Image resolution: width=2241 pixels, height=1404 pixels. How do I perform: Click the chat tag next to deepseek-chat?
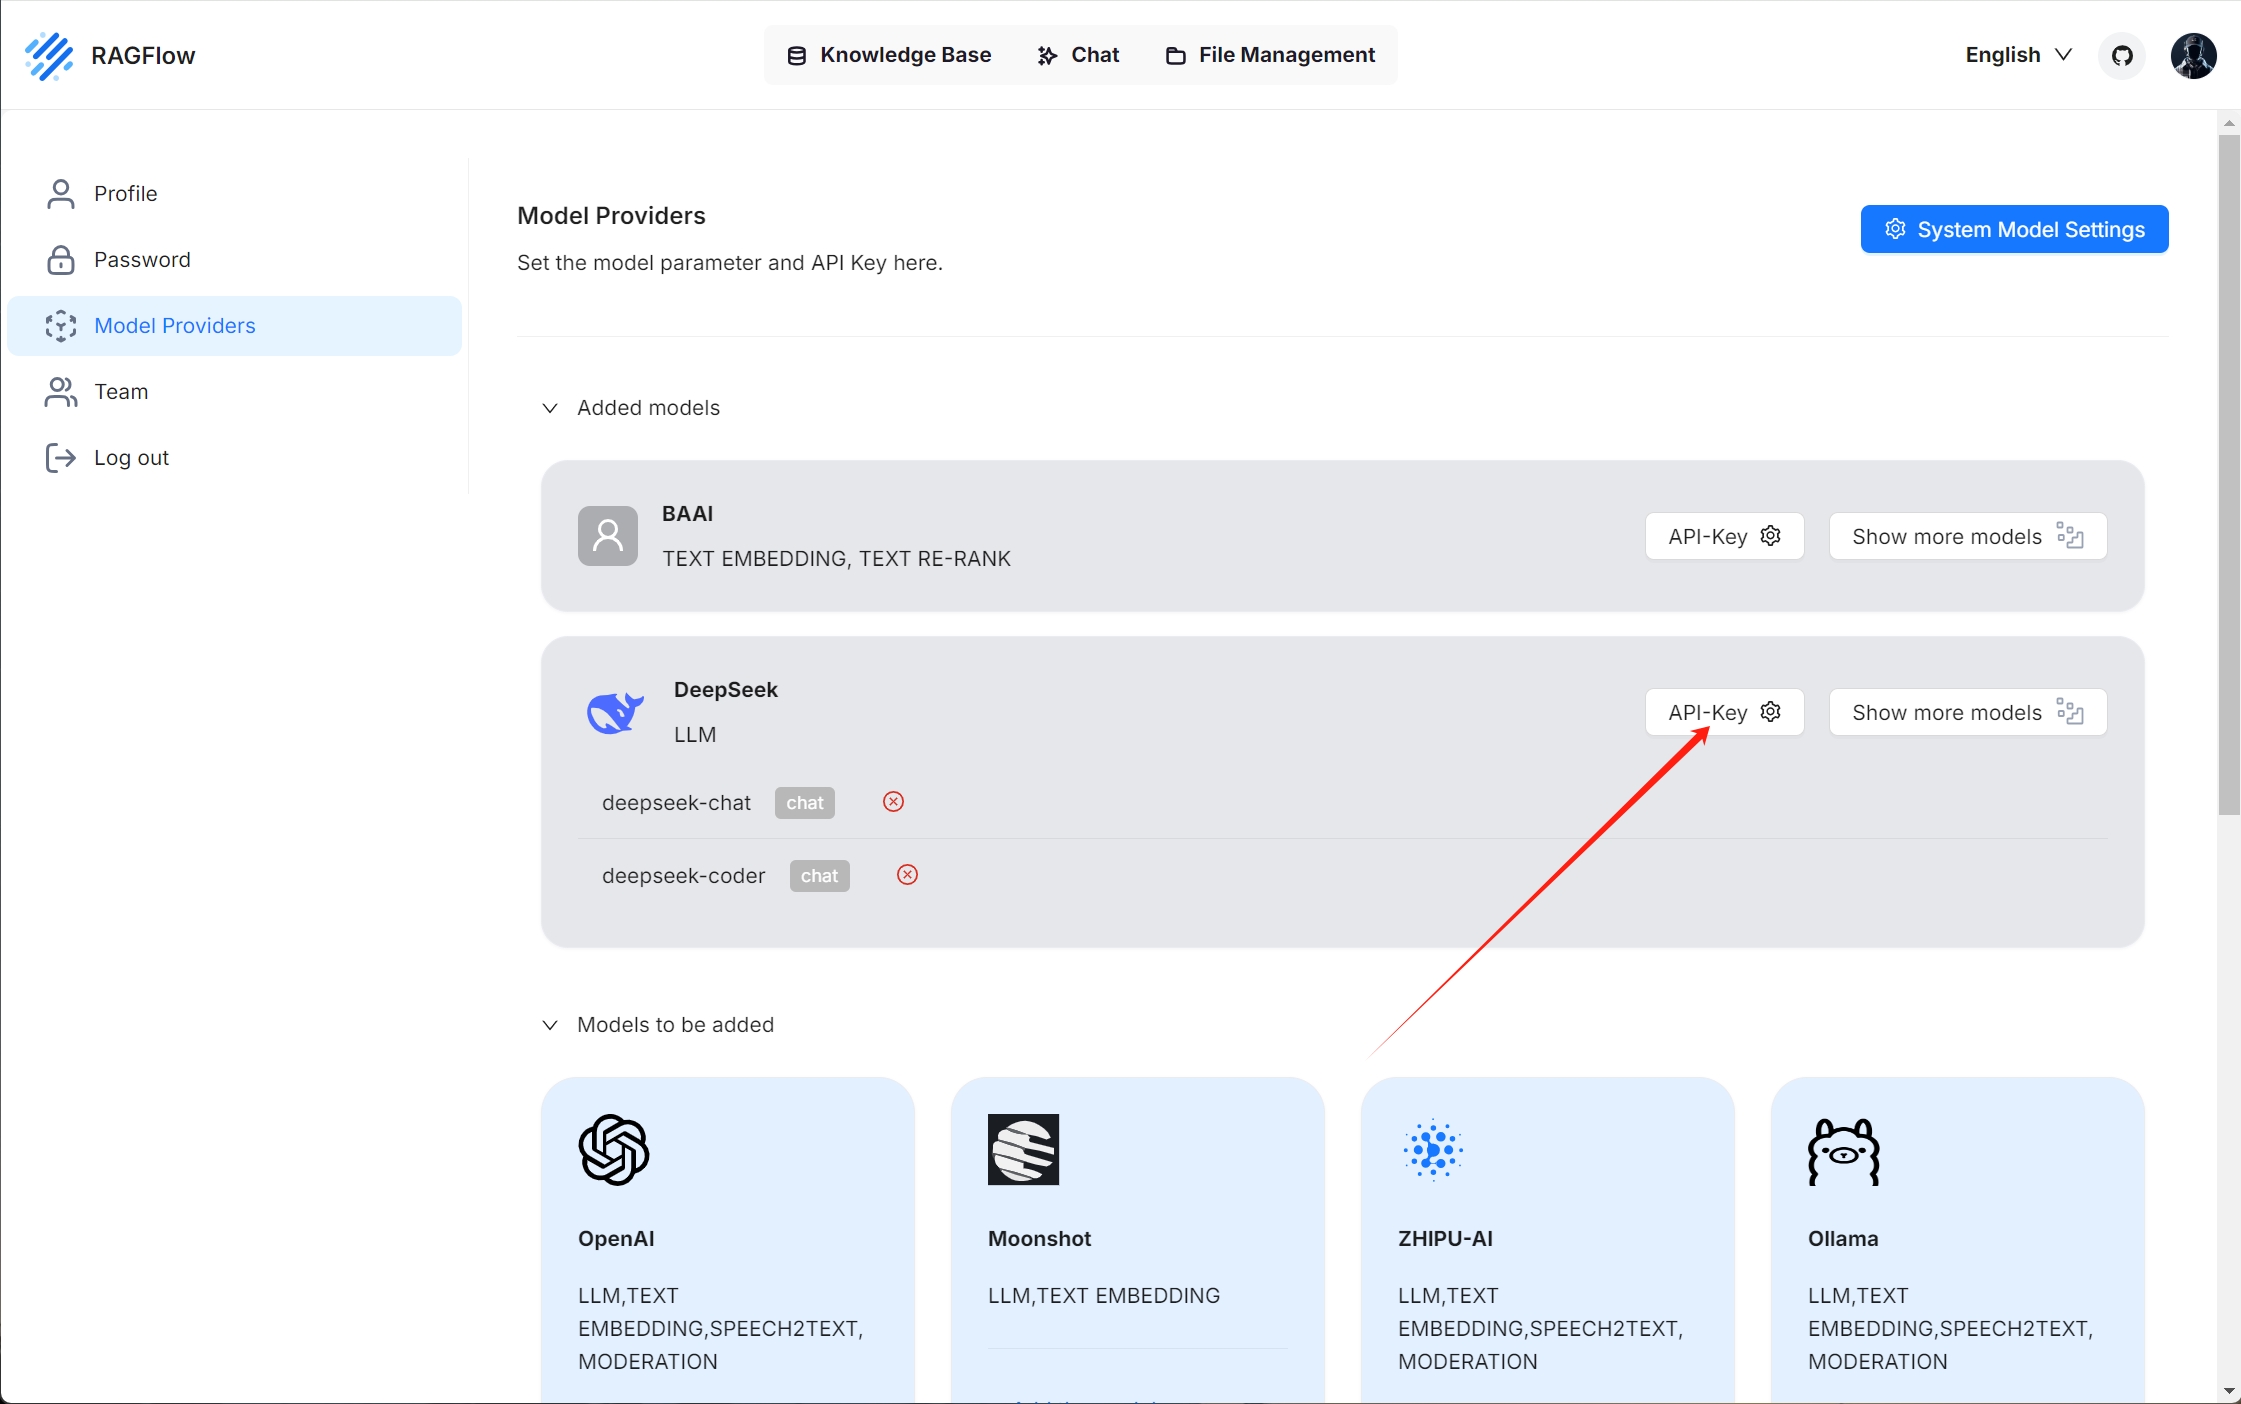[804, 803]
